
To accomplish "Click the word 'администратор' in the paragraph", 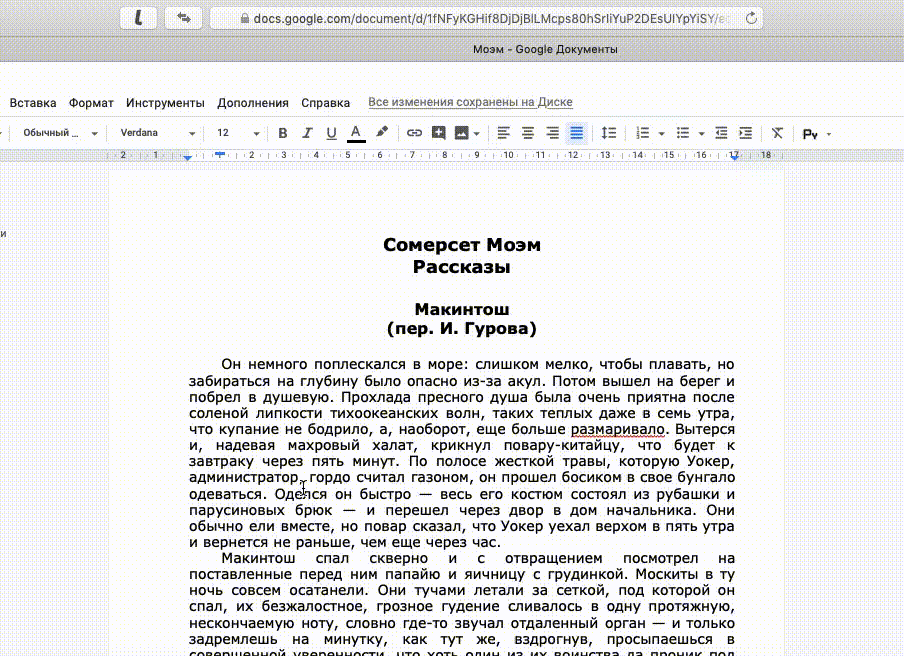I will 244,478.
